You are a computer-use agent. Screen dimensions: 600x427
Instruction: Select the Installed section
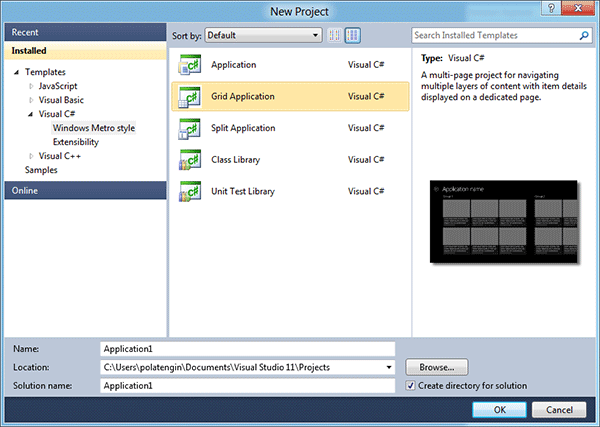click(85, 51)
